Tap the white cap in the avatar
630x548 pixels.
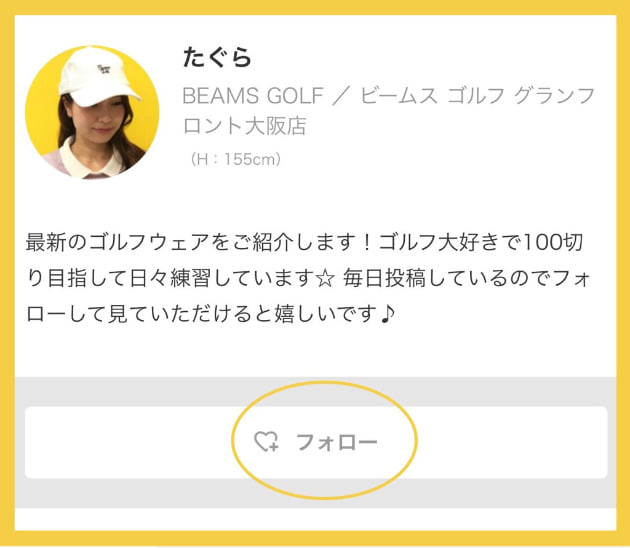(98, 77)
